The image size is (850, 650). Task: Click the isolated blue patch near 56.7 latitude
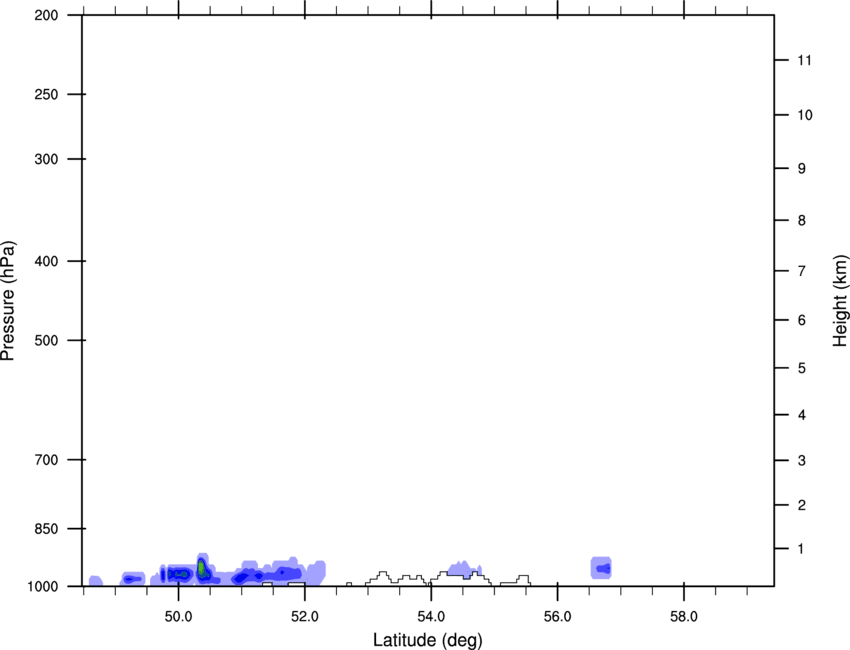(x=601, y=568)
